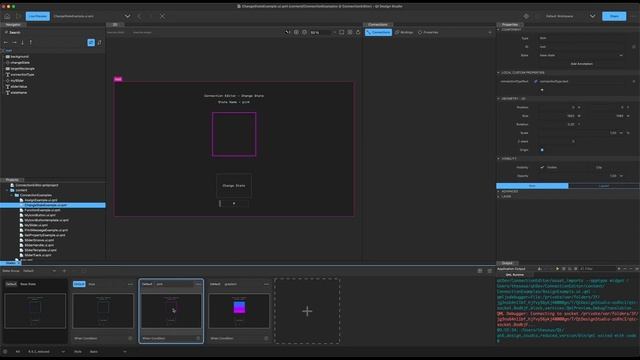
Task: Click the zoom-to-fit icon in 2D toolbar
Action: click(342, 32)
